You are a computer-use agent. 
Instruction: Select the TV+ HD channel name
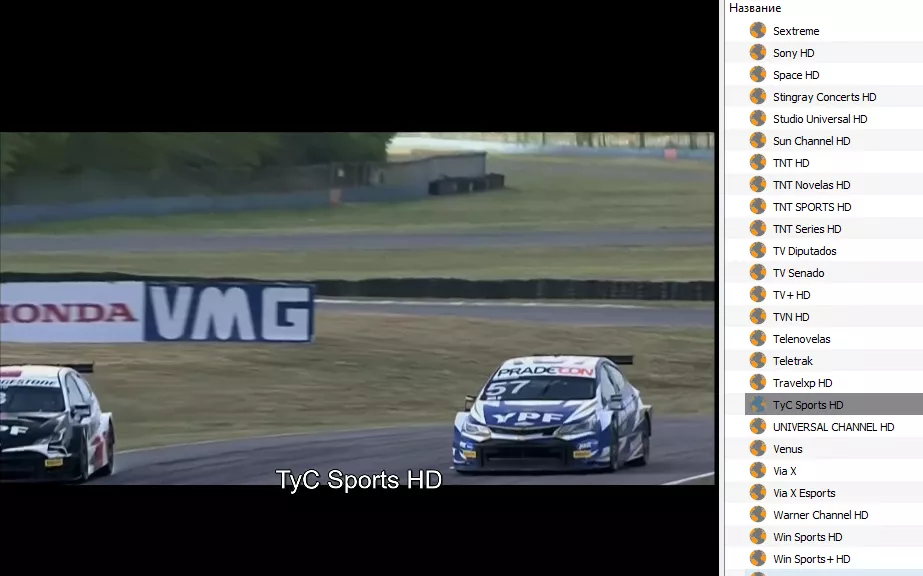tap(792, 295)
